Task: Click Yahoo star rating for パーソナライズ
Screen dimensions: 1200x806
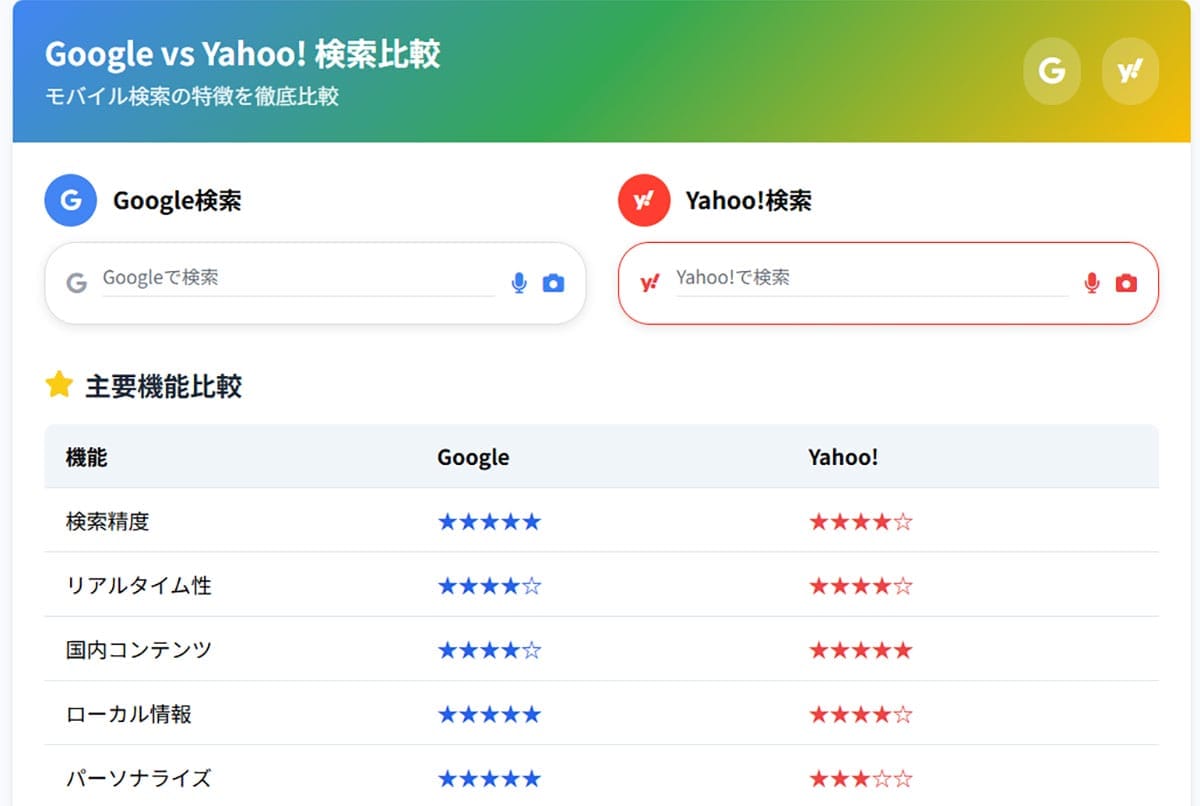Action: (x=861, y=778)
